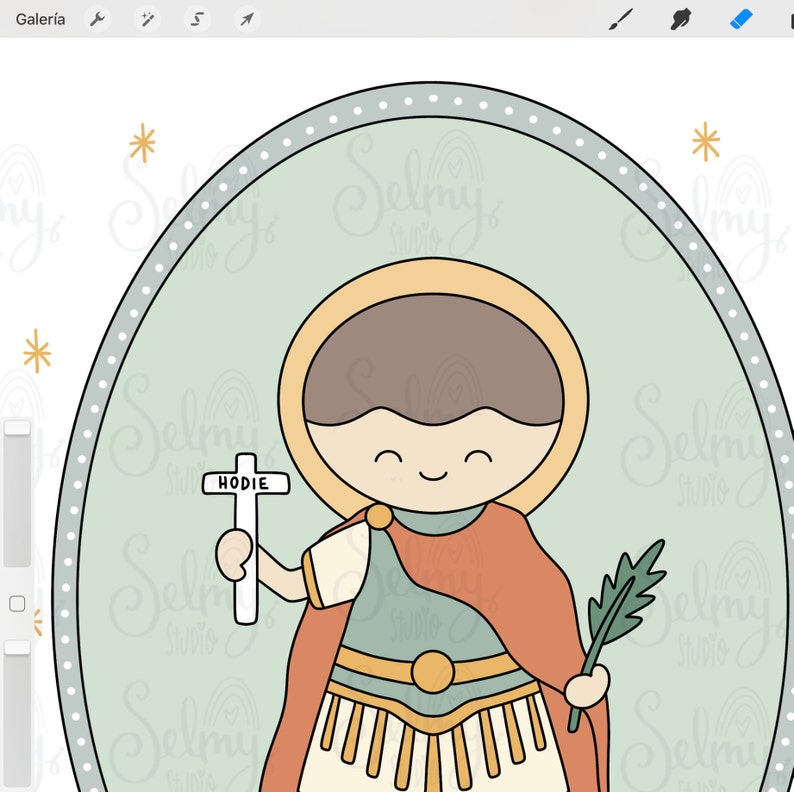
Task: Open the Galería gallery view
Action: coord(40,19)
